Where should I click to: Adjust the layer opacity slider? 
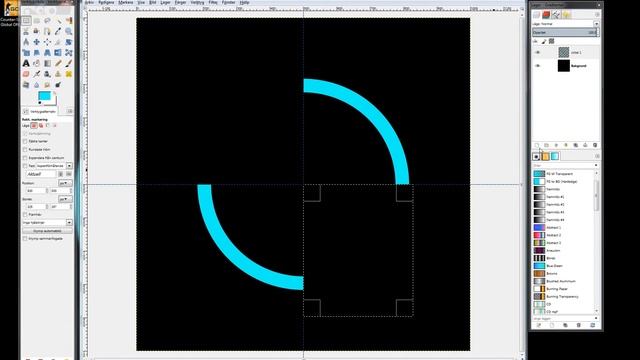(565, 32)
